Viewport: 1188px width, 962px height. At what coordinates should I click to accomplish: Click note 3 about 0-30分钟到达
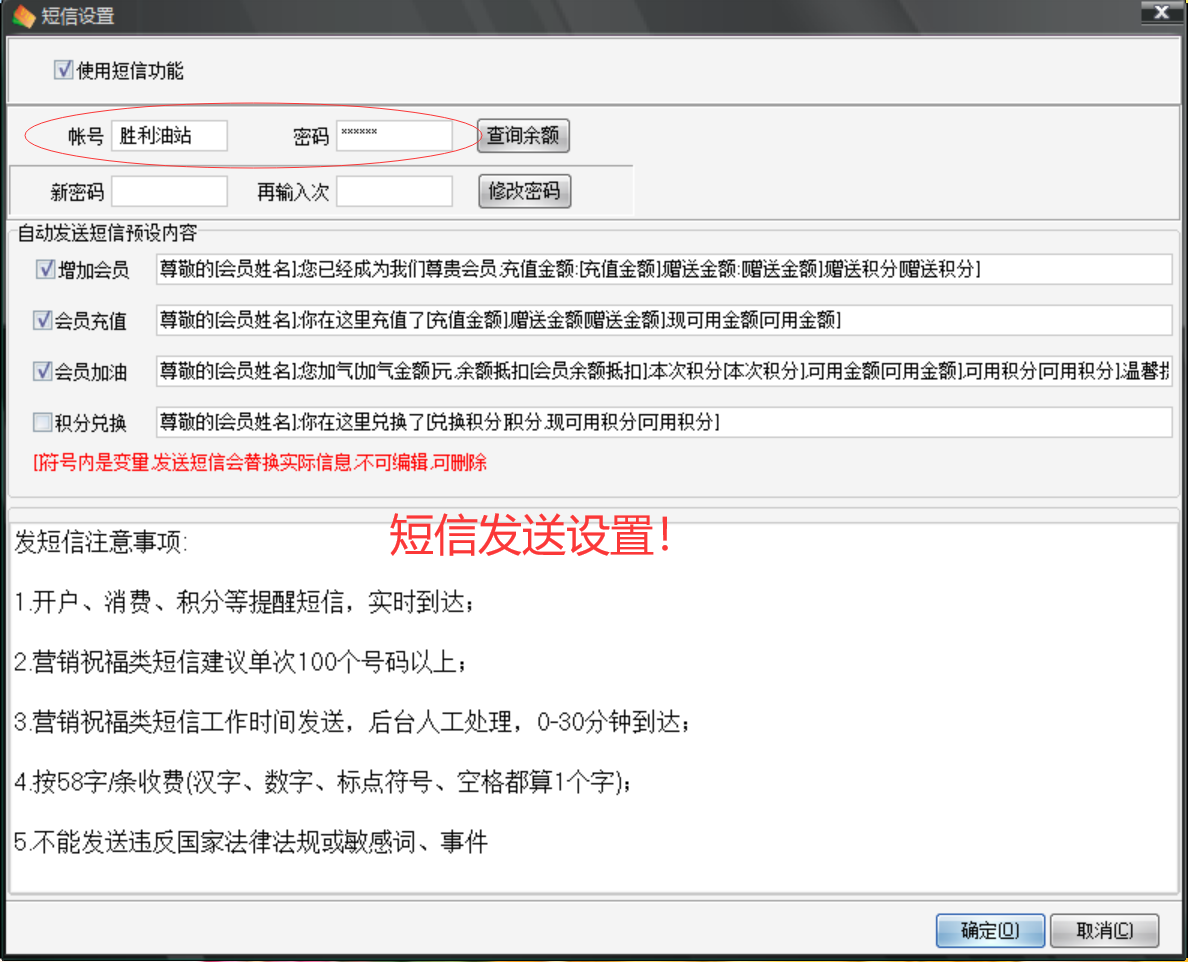click(x=352, y=722)
